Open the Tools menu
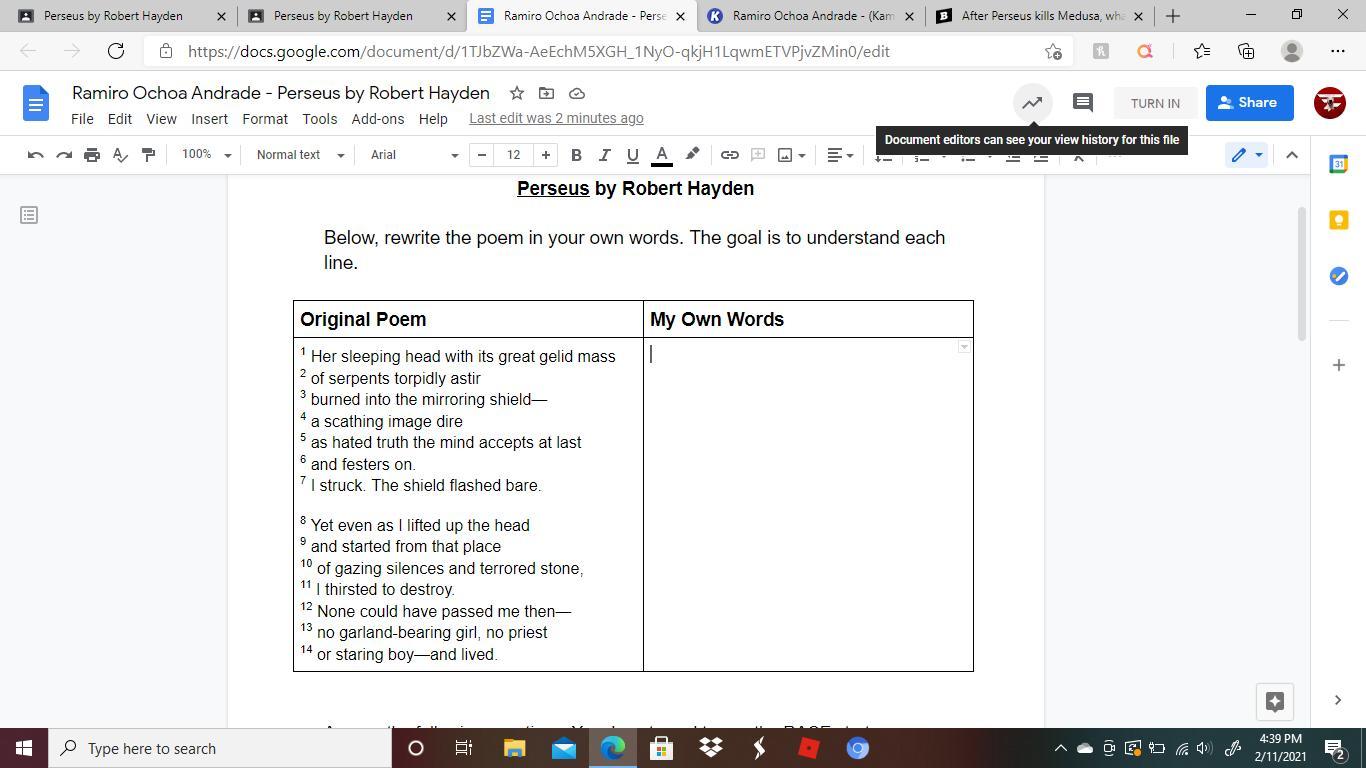 (320, 118)
